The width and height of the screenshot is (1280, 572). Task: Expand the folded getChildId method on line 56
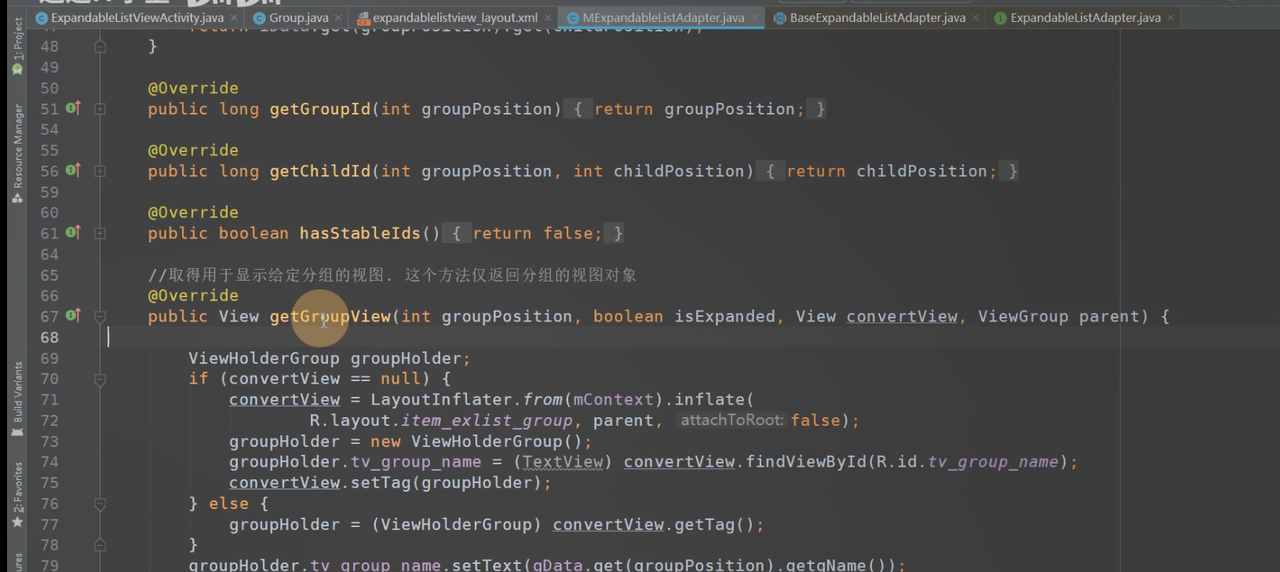(100, 171)
